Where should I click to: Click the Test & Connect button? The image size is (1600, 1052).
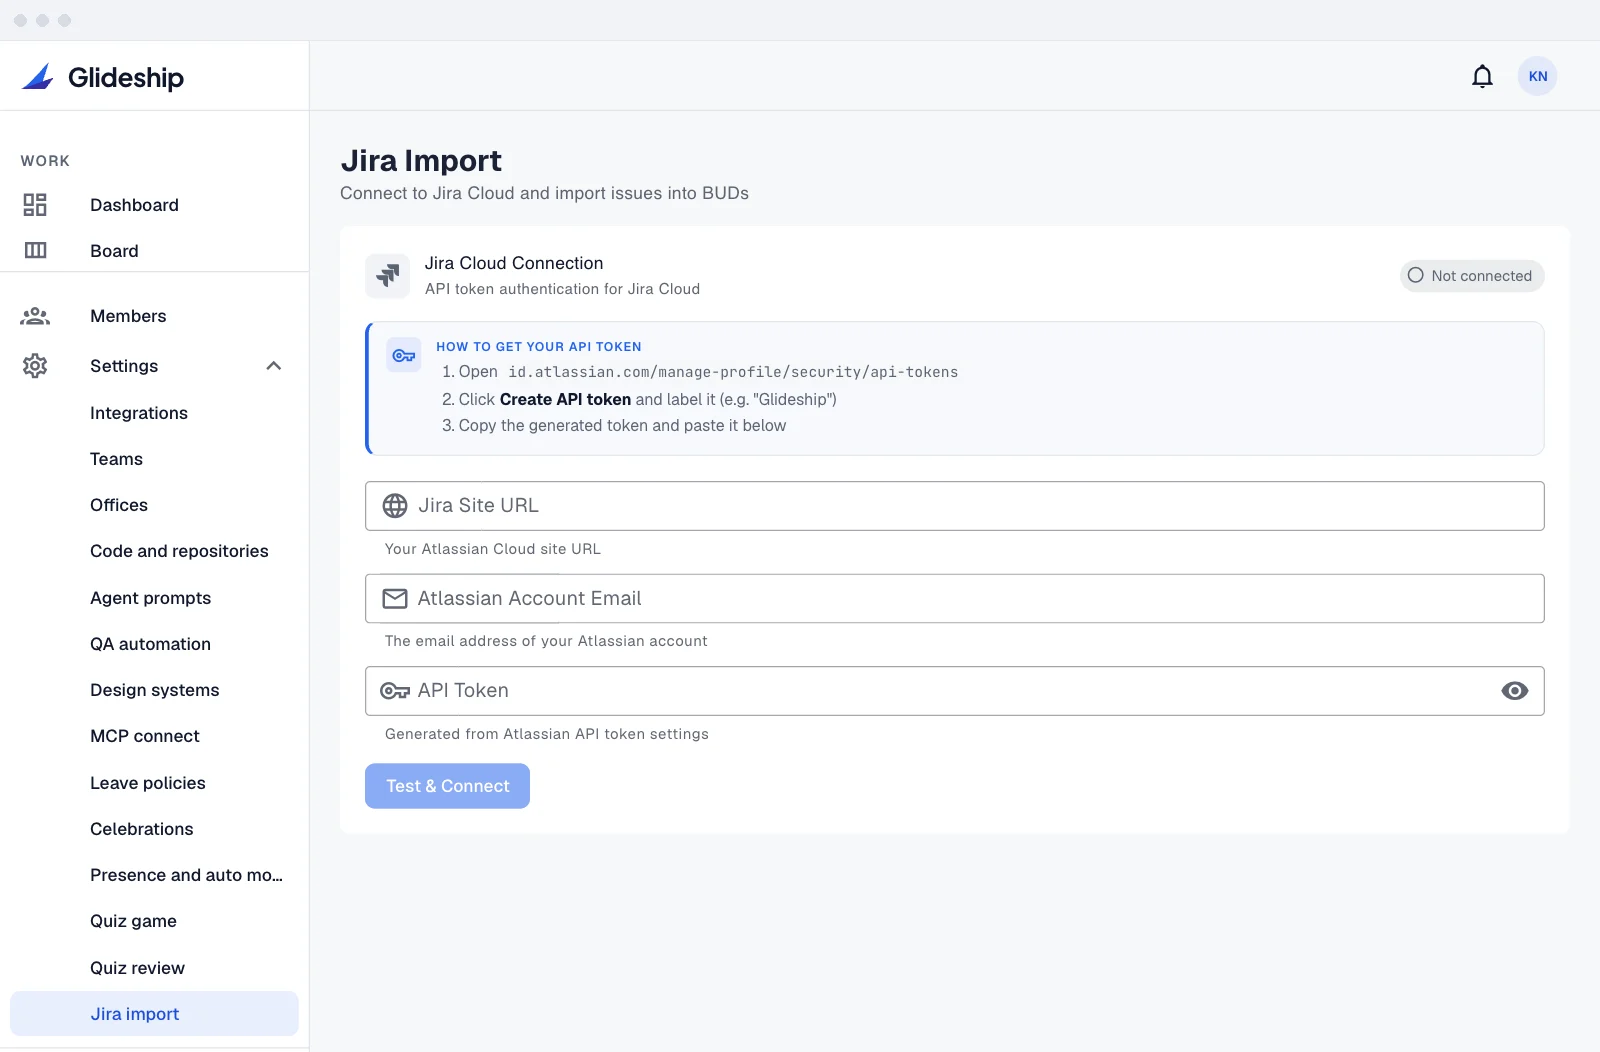(447, 786)
